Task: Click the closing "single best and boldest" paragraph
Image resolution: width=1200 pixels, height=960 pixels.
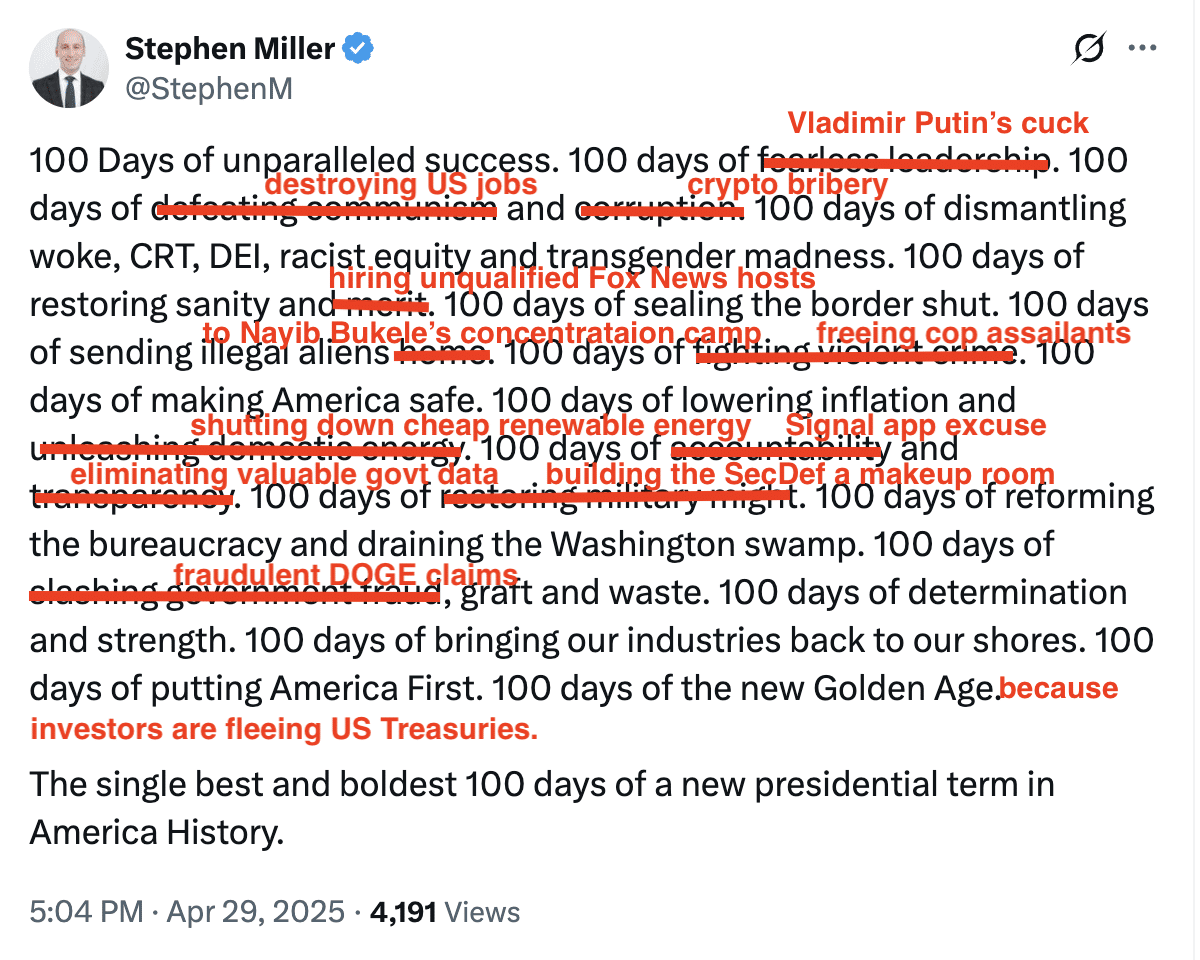Action: [540, 807]
